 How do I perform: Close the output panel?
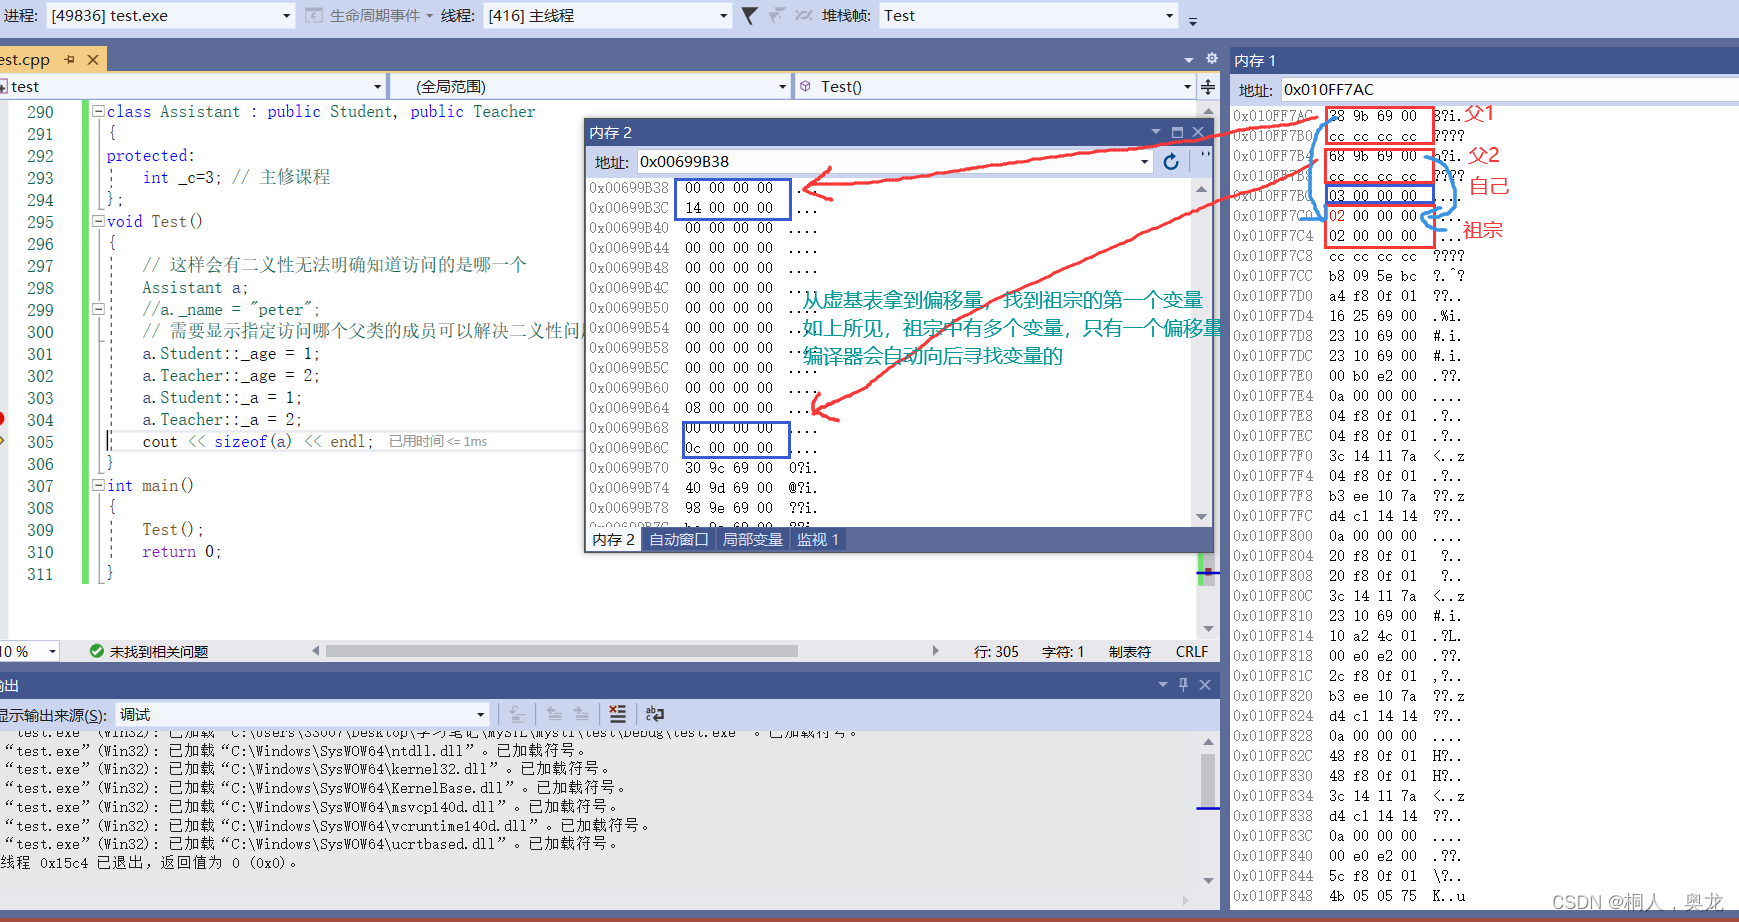1205,685
